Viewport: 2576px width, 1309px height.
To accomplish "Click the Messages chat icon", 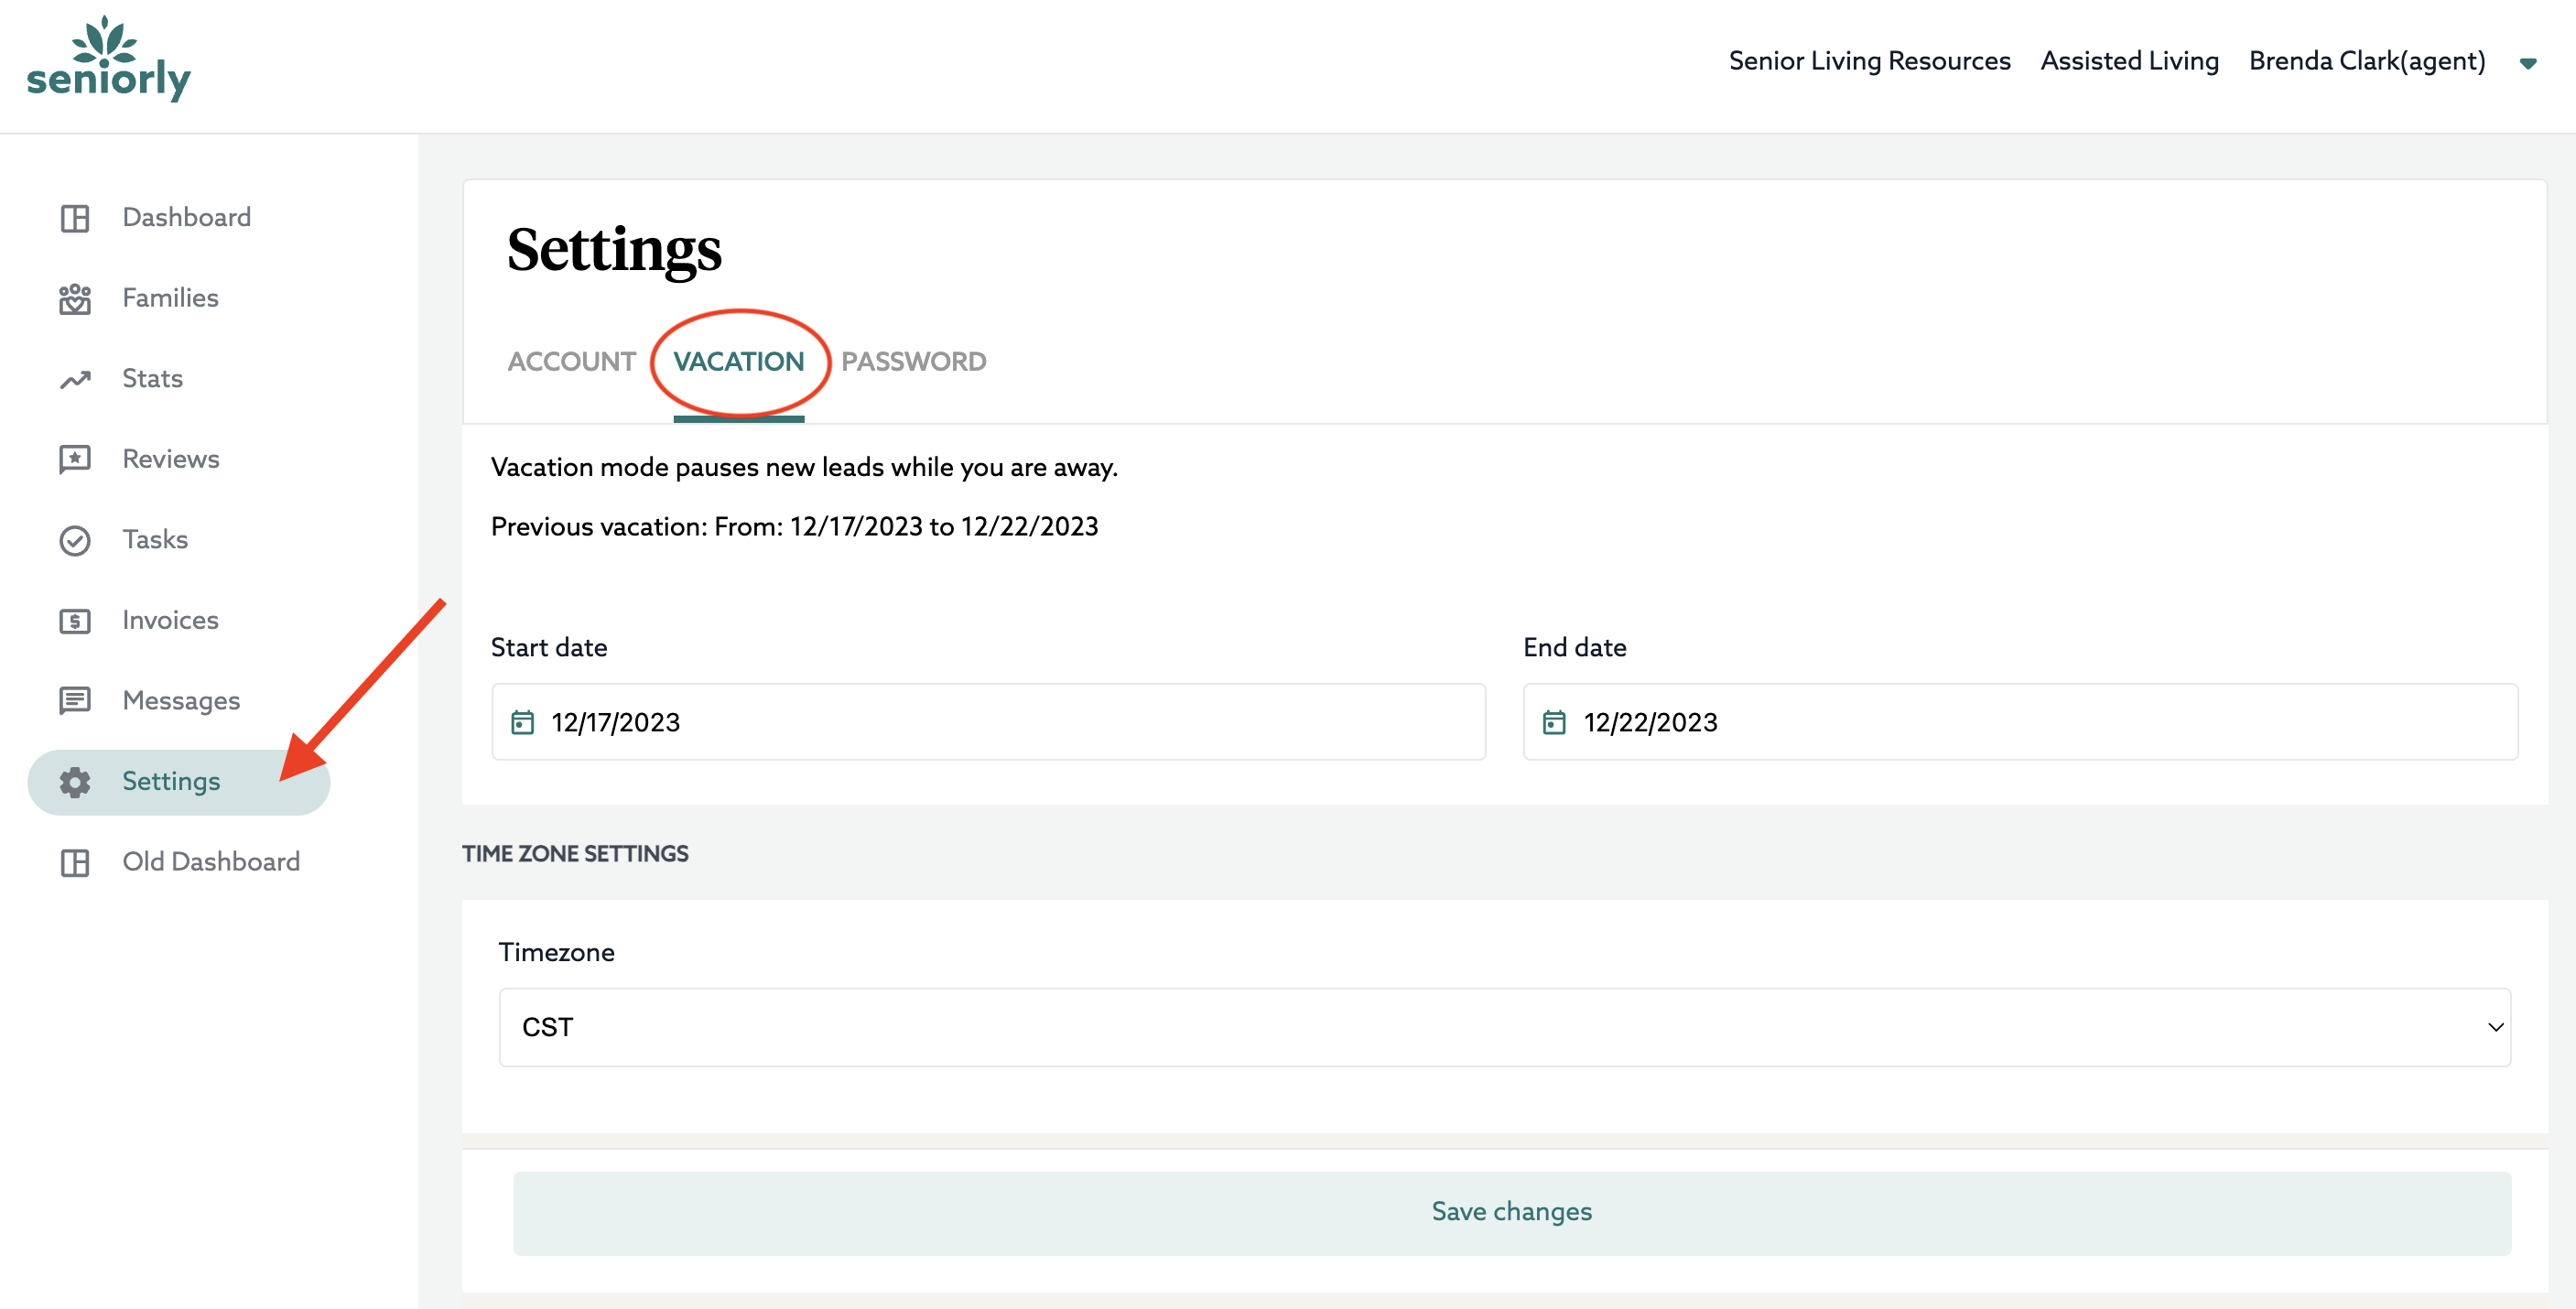I will 75,701.
